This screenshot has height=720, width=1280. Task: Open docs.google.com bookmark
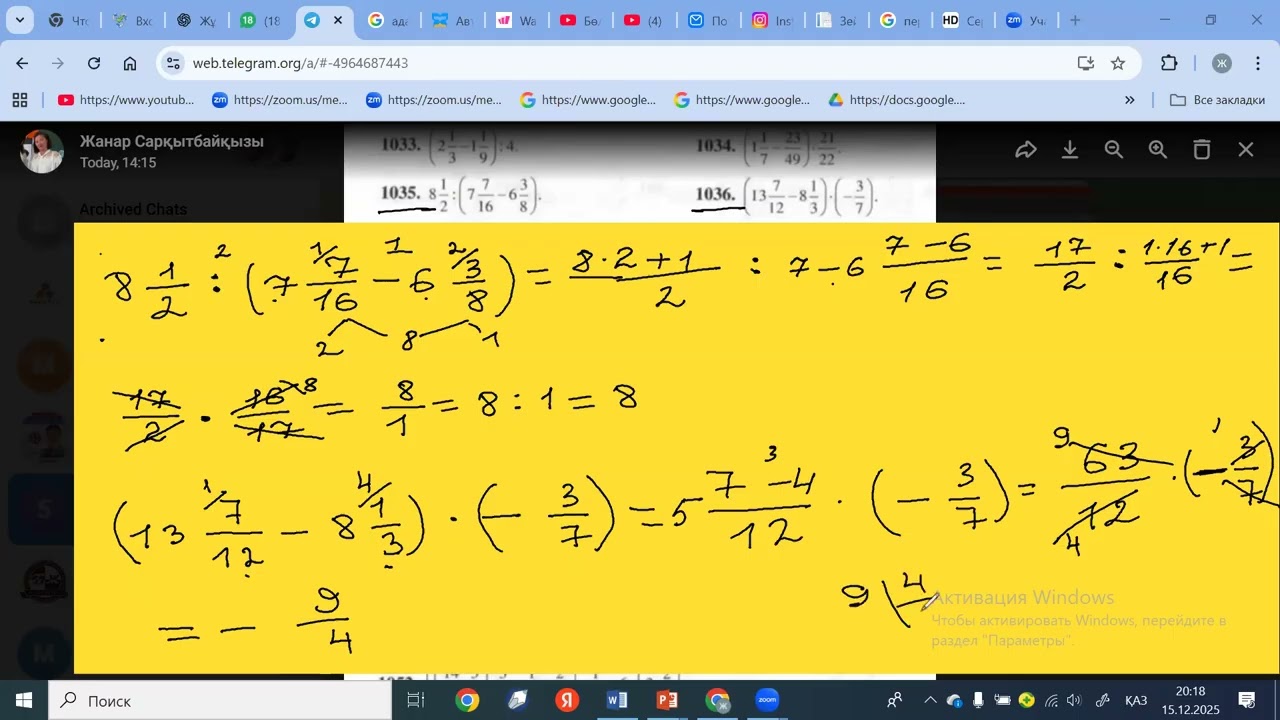897,100
